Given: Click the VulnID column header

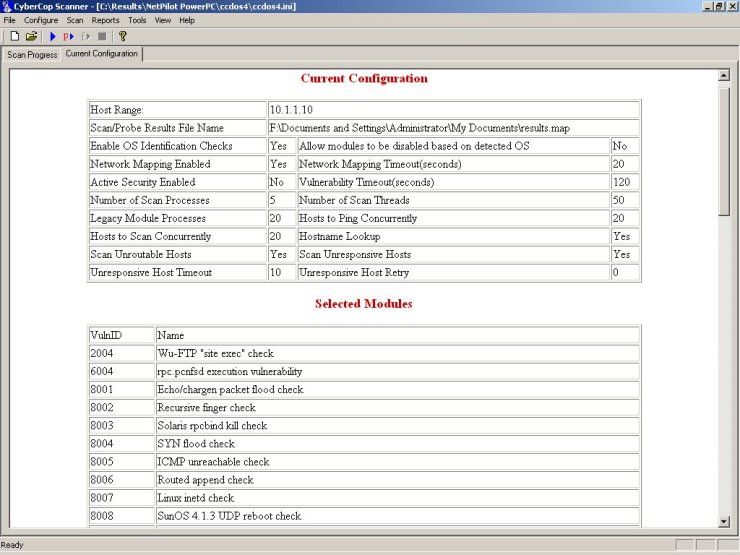Looking at the screenshot, I should 121,335.
